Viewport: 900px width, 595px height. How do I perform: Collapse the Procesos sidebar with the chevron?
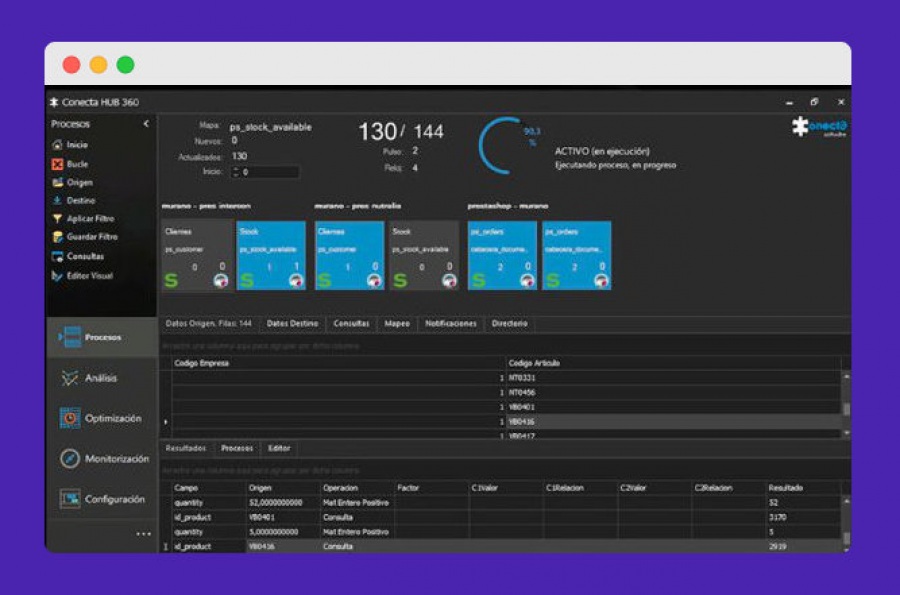(146, 123)
